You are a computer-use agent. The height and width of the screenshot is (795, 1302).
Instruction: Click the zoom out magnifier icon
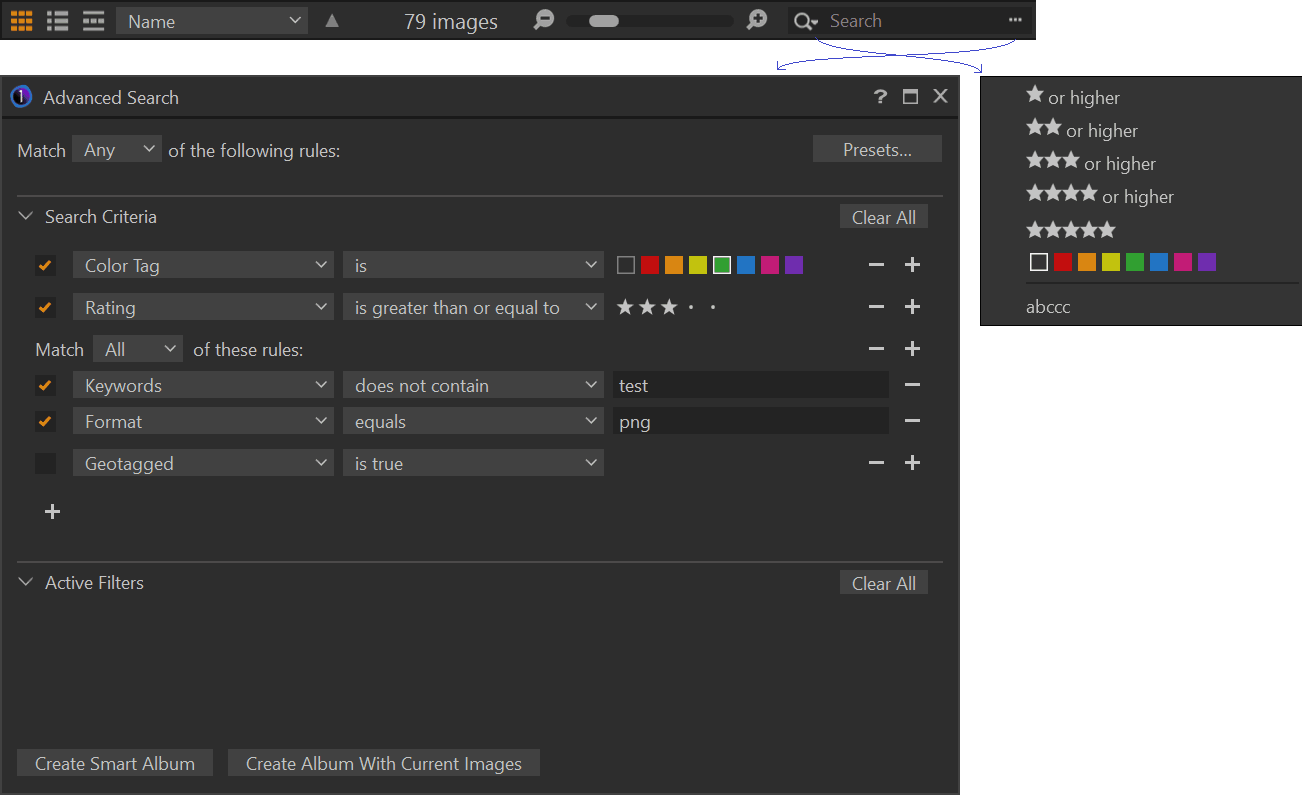pyautogui.click(x=543, y=20)
